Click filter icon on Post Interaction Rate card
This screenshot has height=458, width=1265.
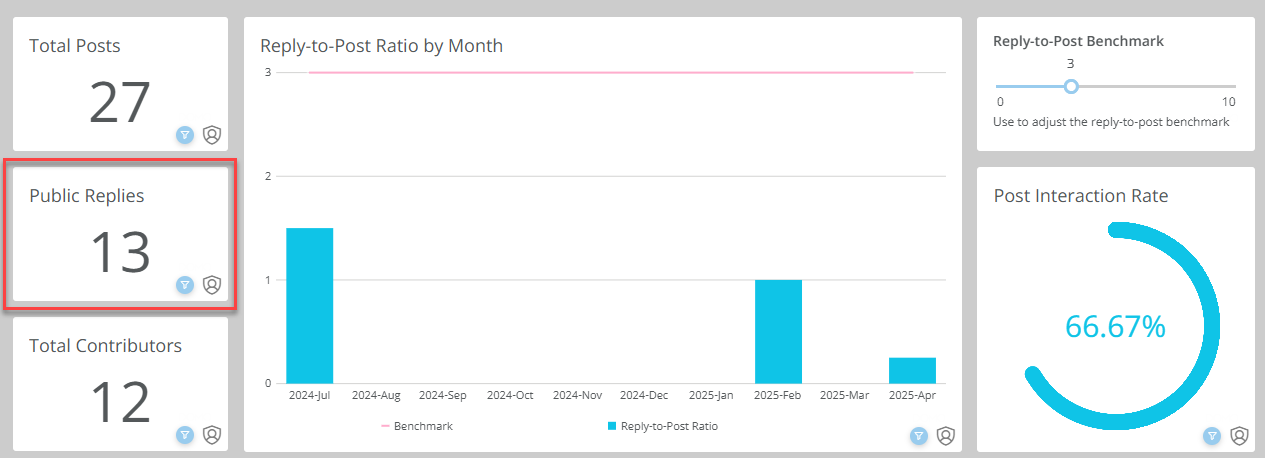pos(1213,436)
